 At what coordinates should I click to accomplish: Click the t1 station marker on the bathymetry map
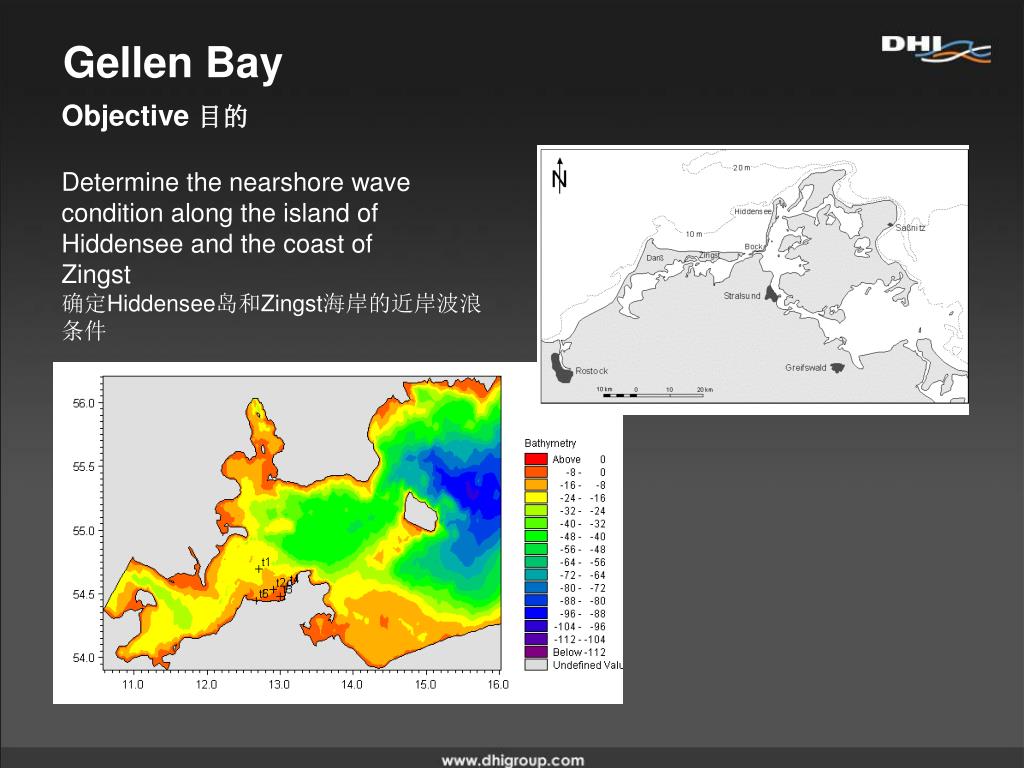[259, 569]
